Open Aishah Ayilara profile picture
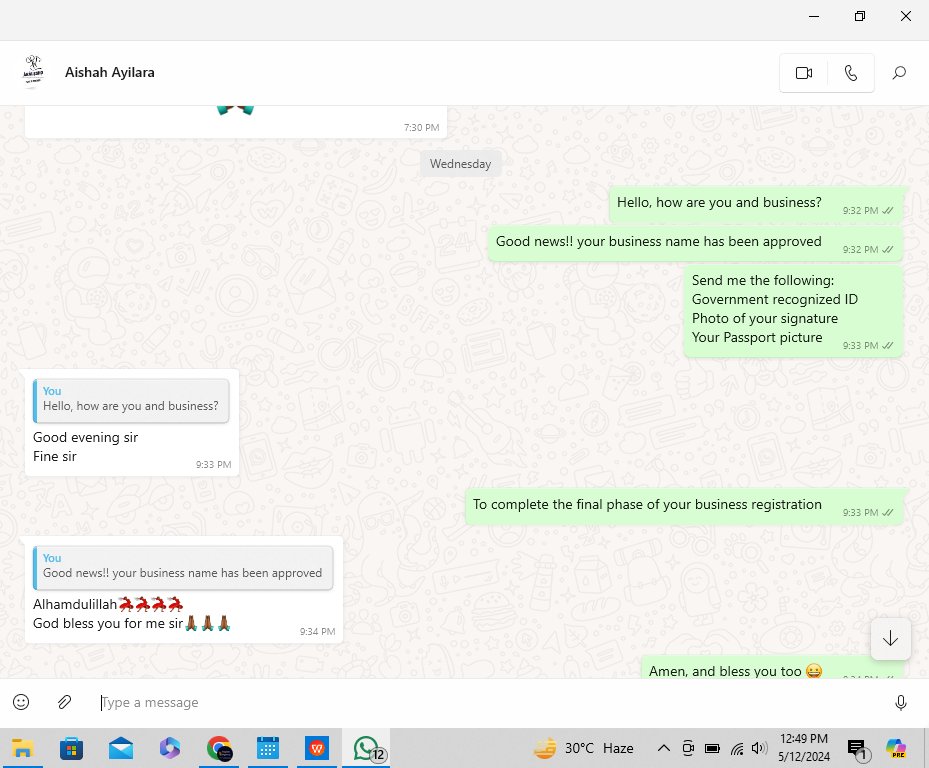This screenshot has width=929, height=768. [x=33, y=72]
